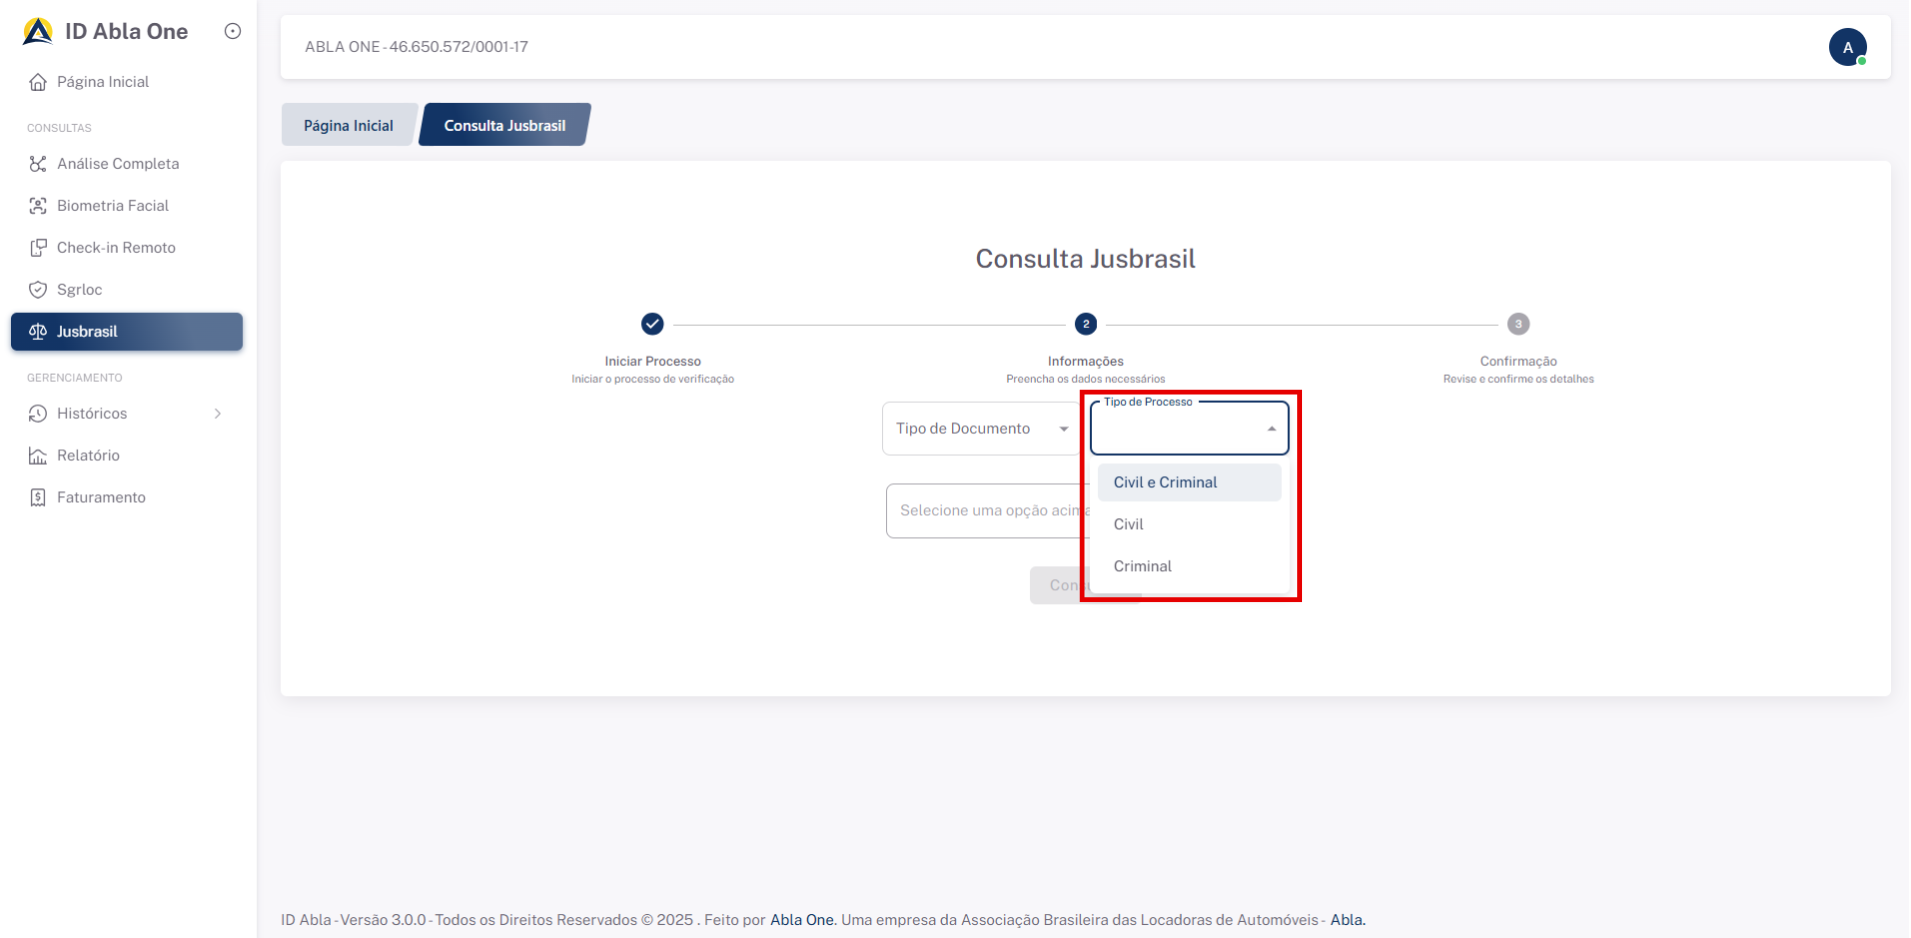Select the Civil option in the list
The width and height of the screenshot is (1911, 938).
click(1129, 524)
